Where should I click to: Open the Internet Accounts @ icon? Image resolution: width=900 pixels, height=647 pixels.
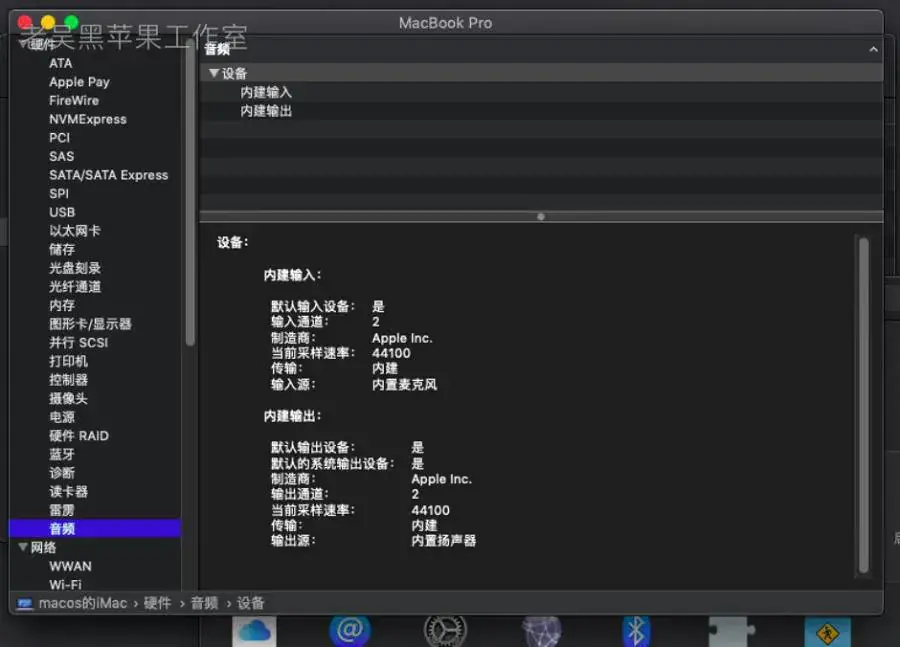(x=350, y=631)
